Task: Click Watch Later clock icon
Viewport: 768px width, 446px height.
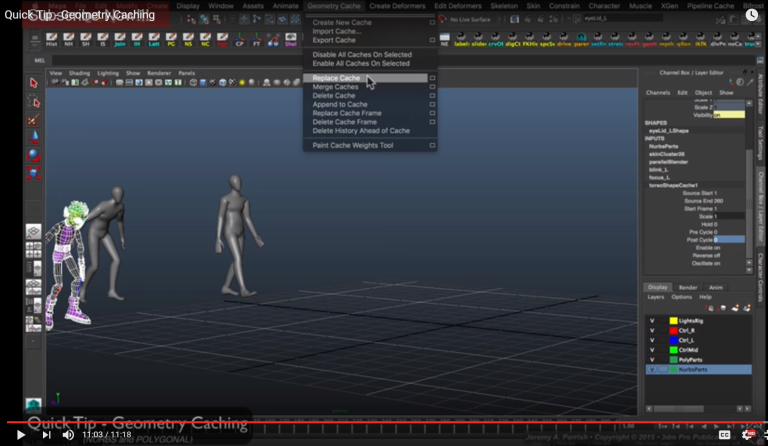Action: click(751, 15)
